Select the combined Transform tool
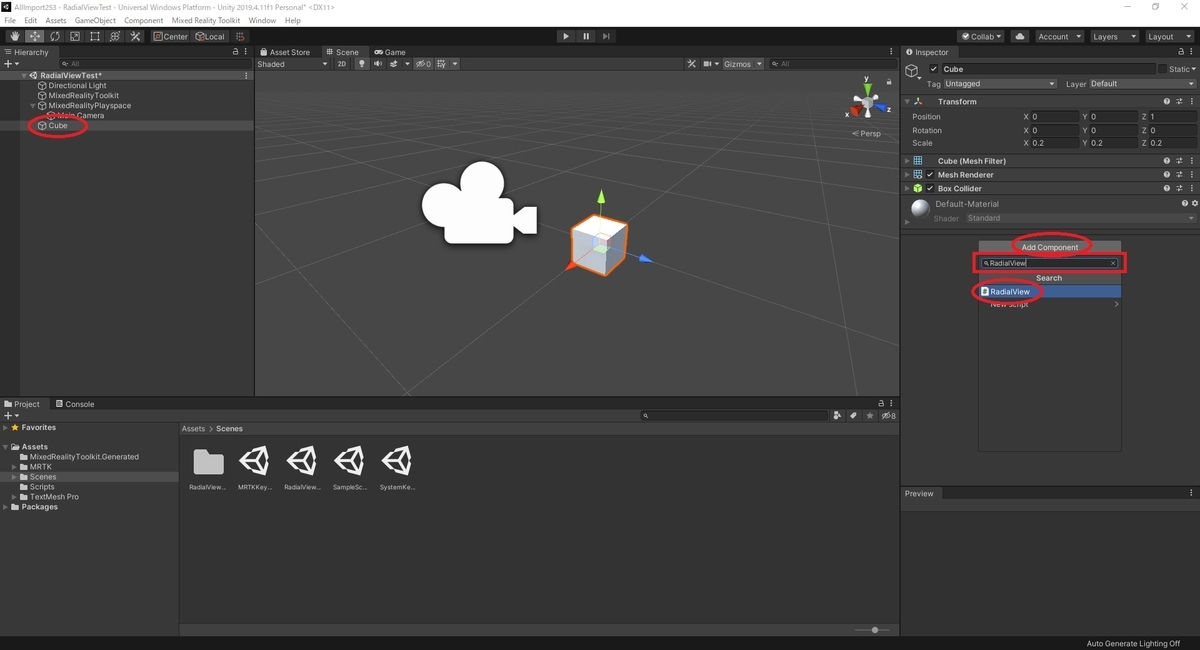The width and height of the screenshot is (1200, 650). coord(114,36)
